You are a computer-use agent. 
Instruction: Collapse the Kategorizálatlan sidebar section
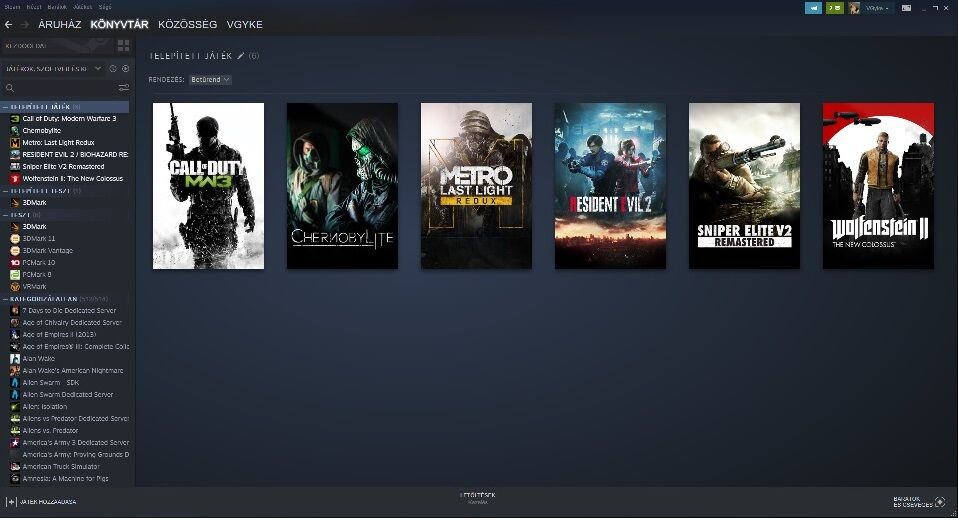pos(5,299)
